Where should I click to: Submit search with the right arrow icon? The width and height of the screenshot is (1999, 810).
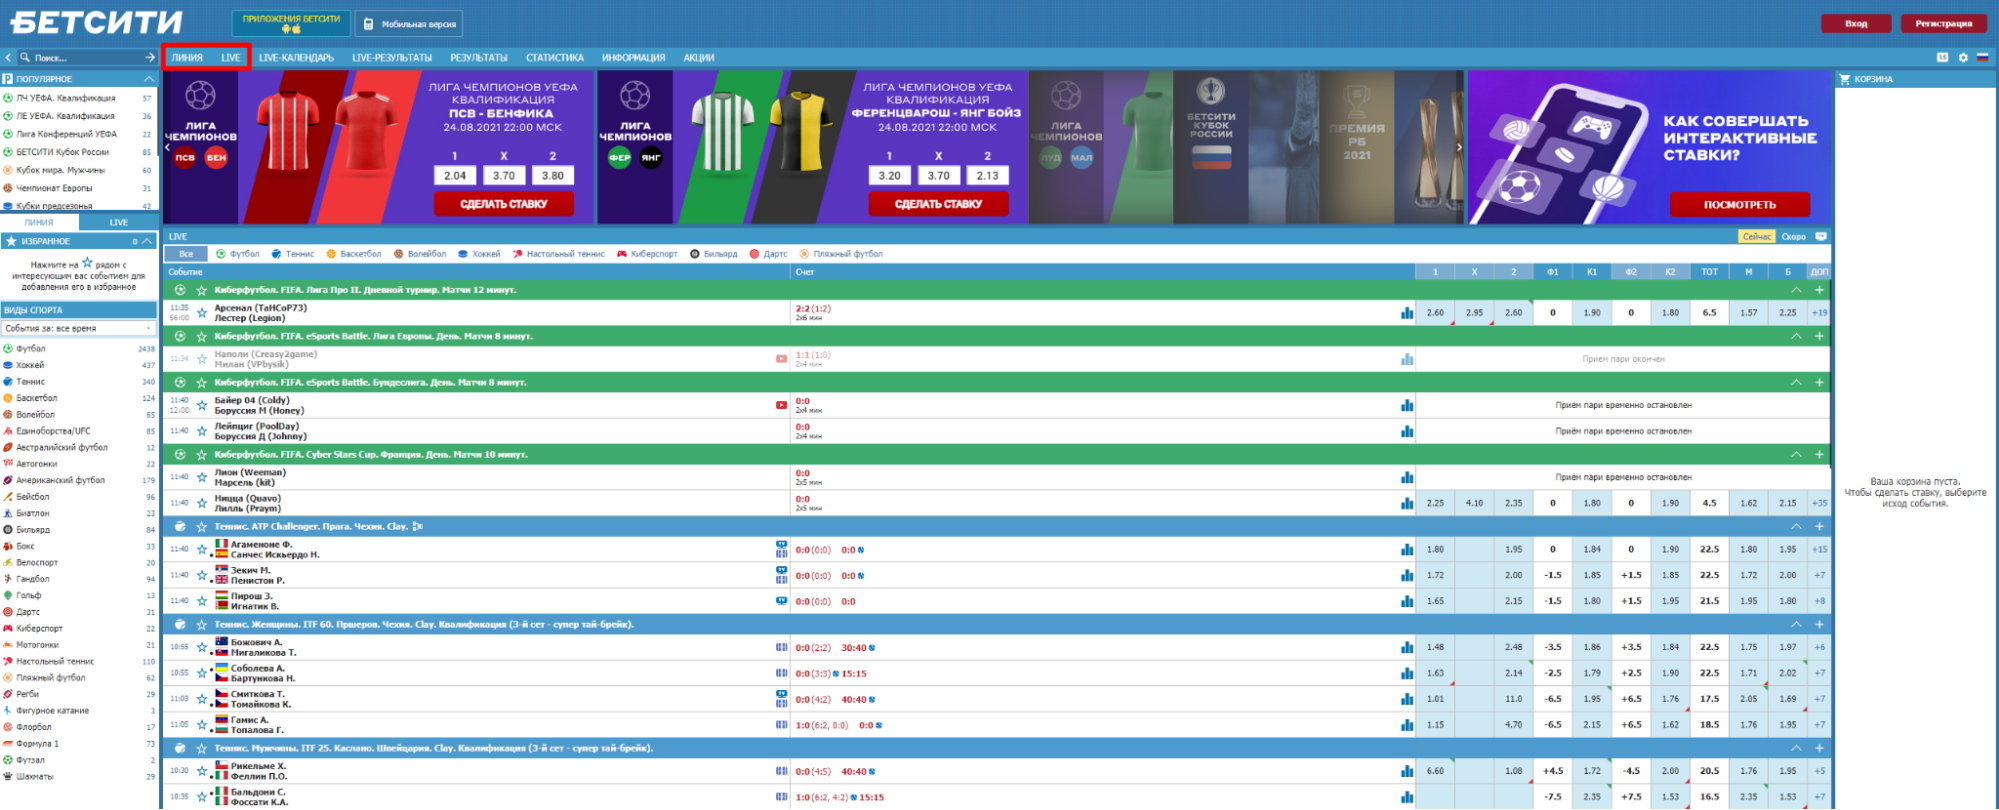(150, 58)
